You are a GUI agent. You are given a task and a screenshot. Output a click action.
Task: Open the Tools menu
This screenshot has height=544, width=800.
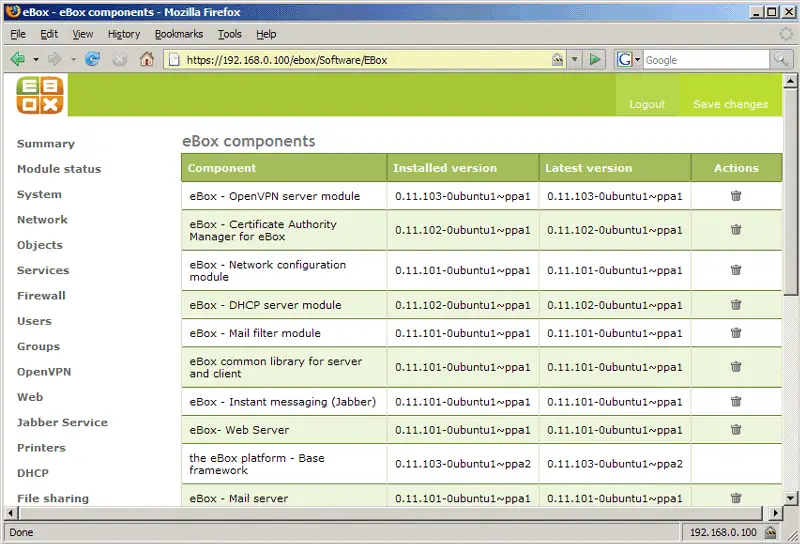(229, 34)
